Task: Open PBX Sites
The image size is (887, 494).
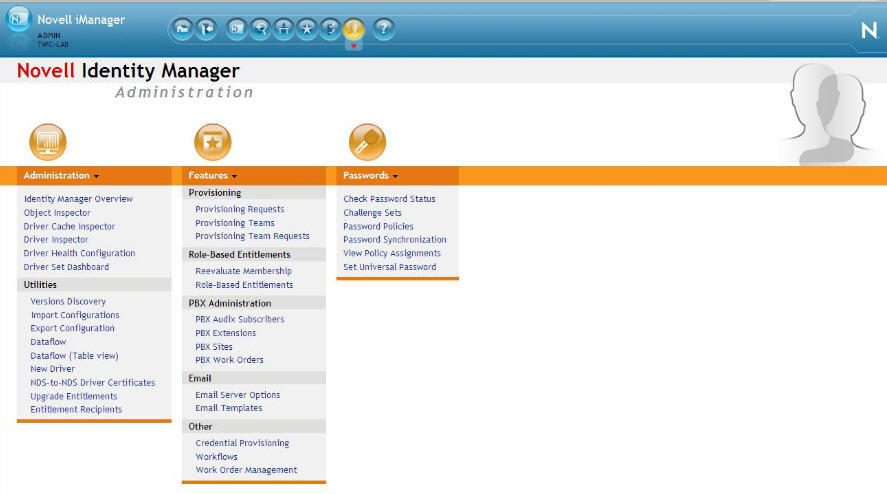Action: coord(214,346)
